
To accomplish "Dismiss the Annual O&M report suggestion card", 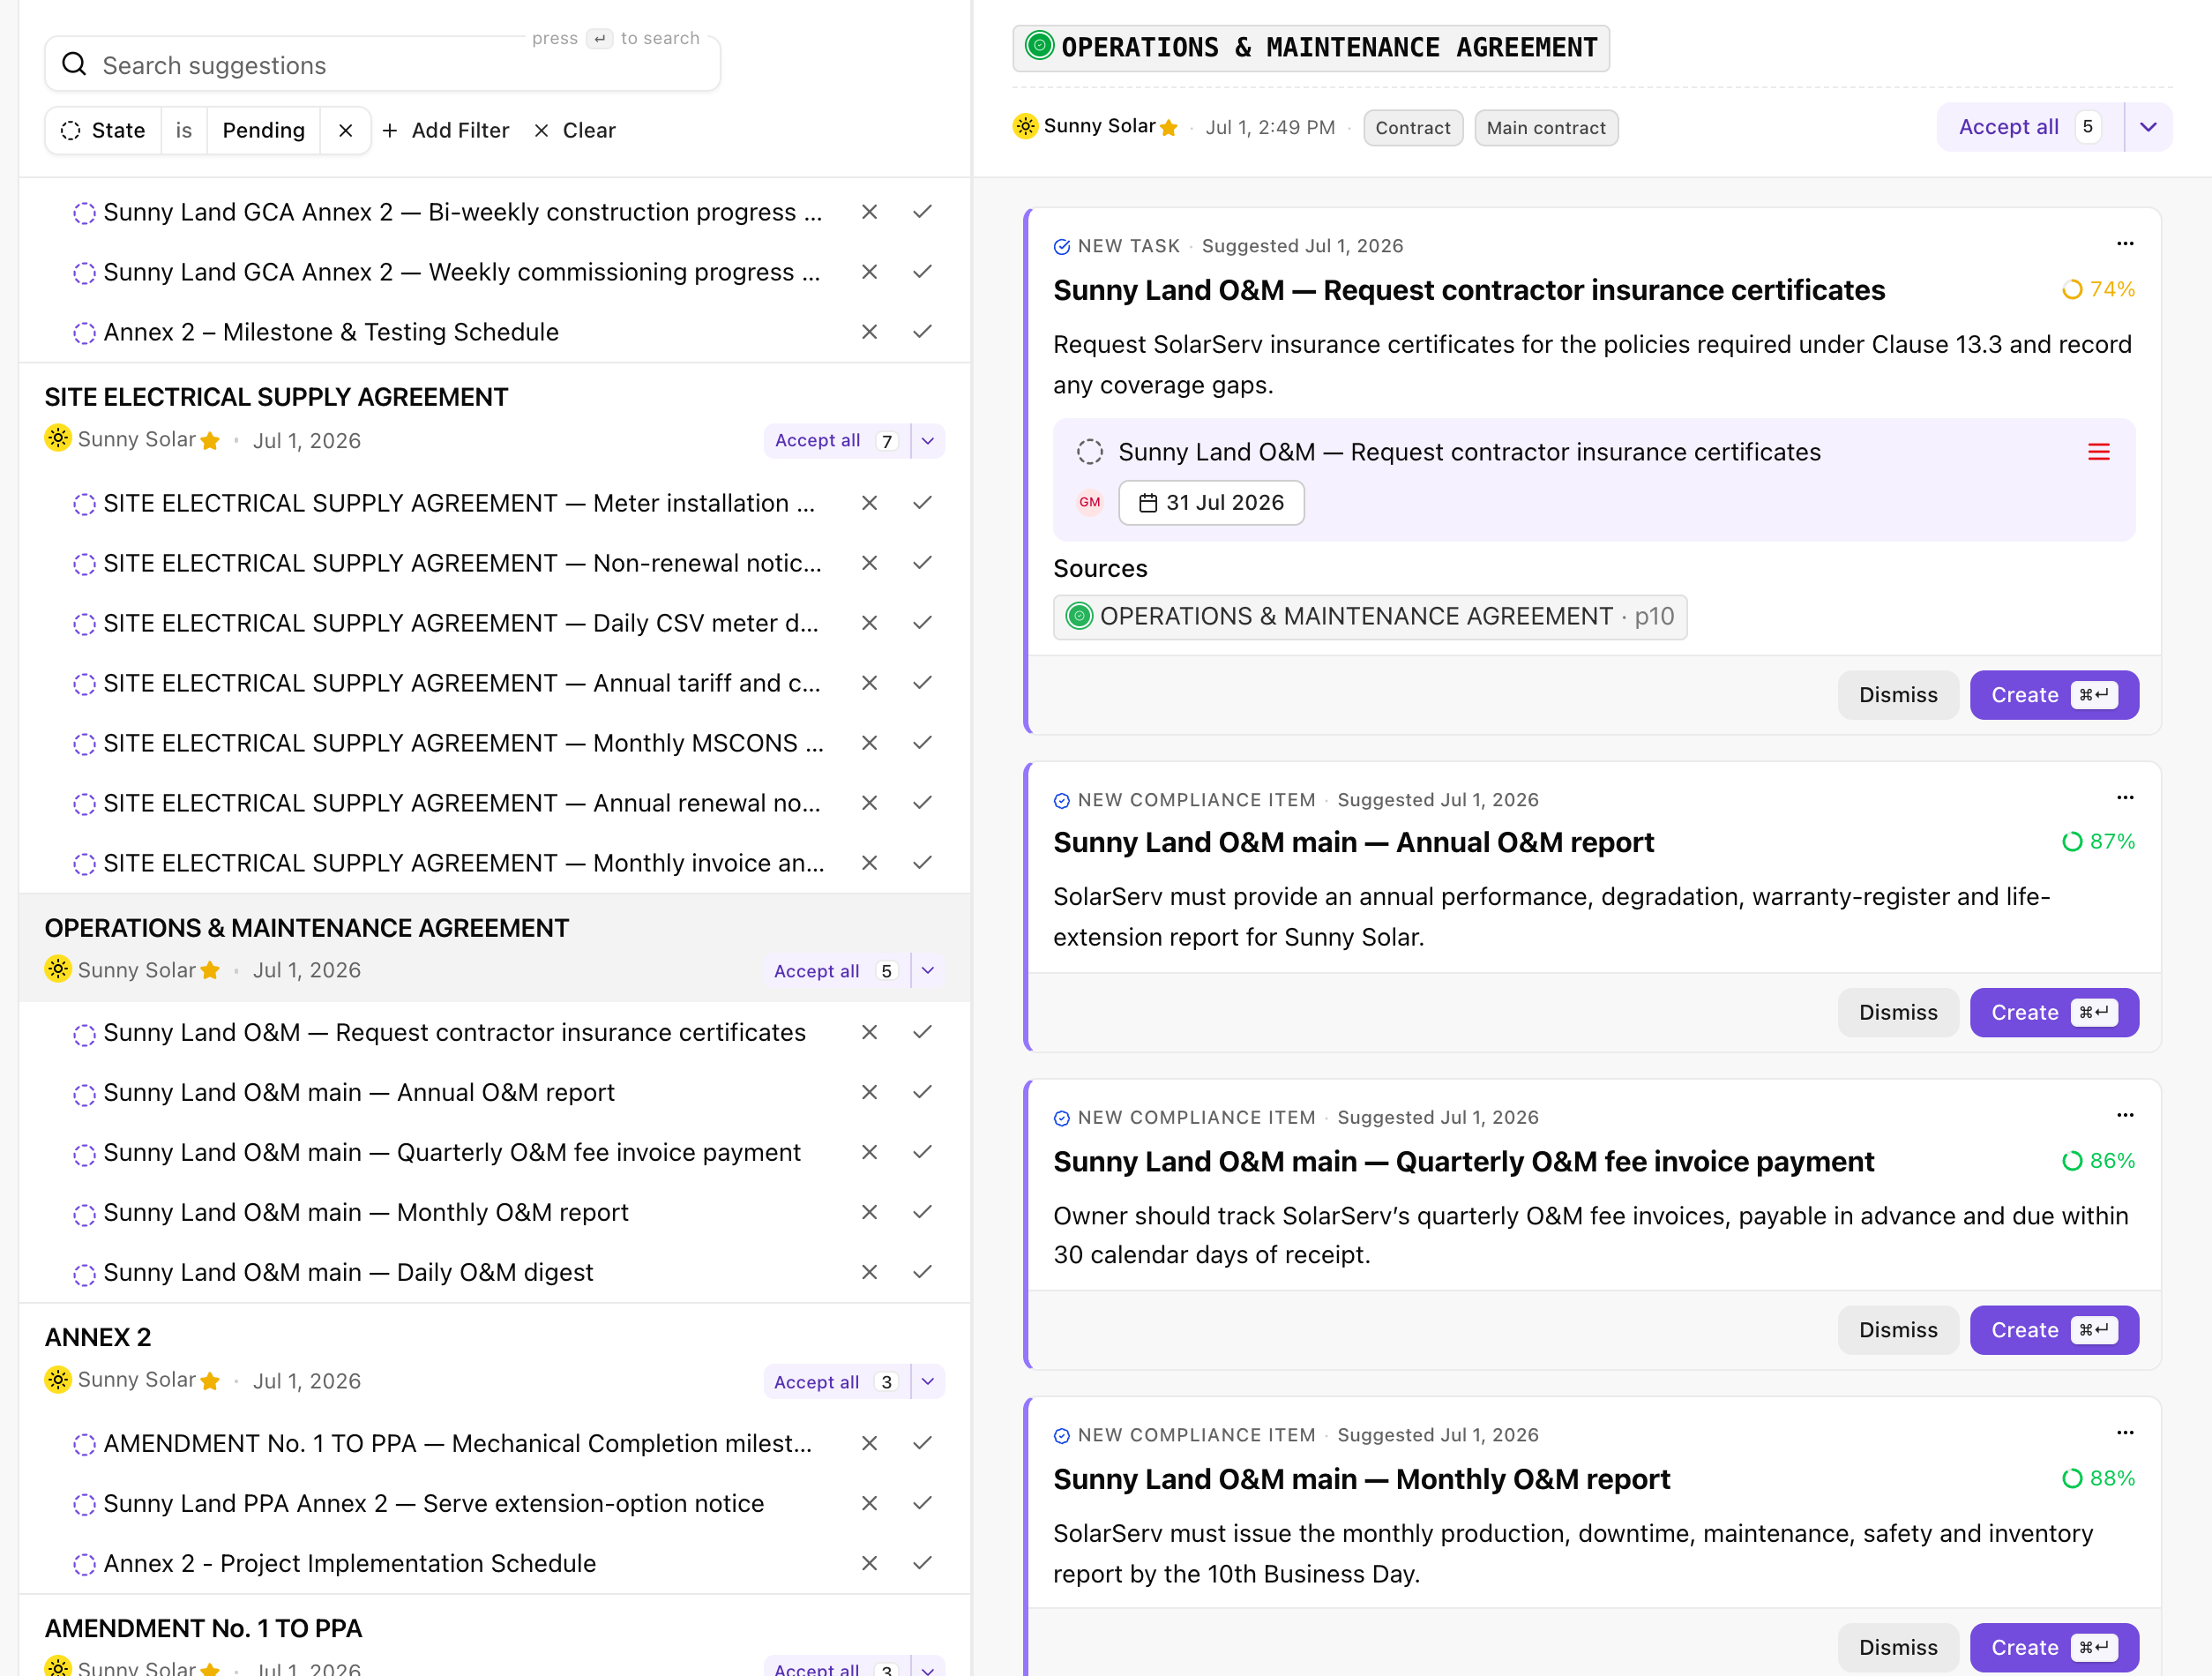I will click(1897, 1012).
